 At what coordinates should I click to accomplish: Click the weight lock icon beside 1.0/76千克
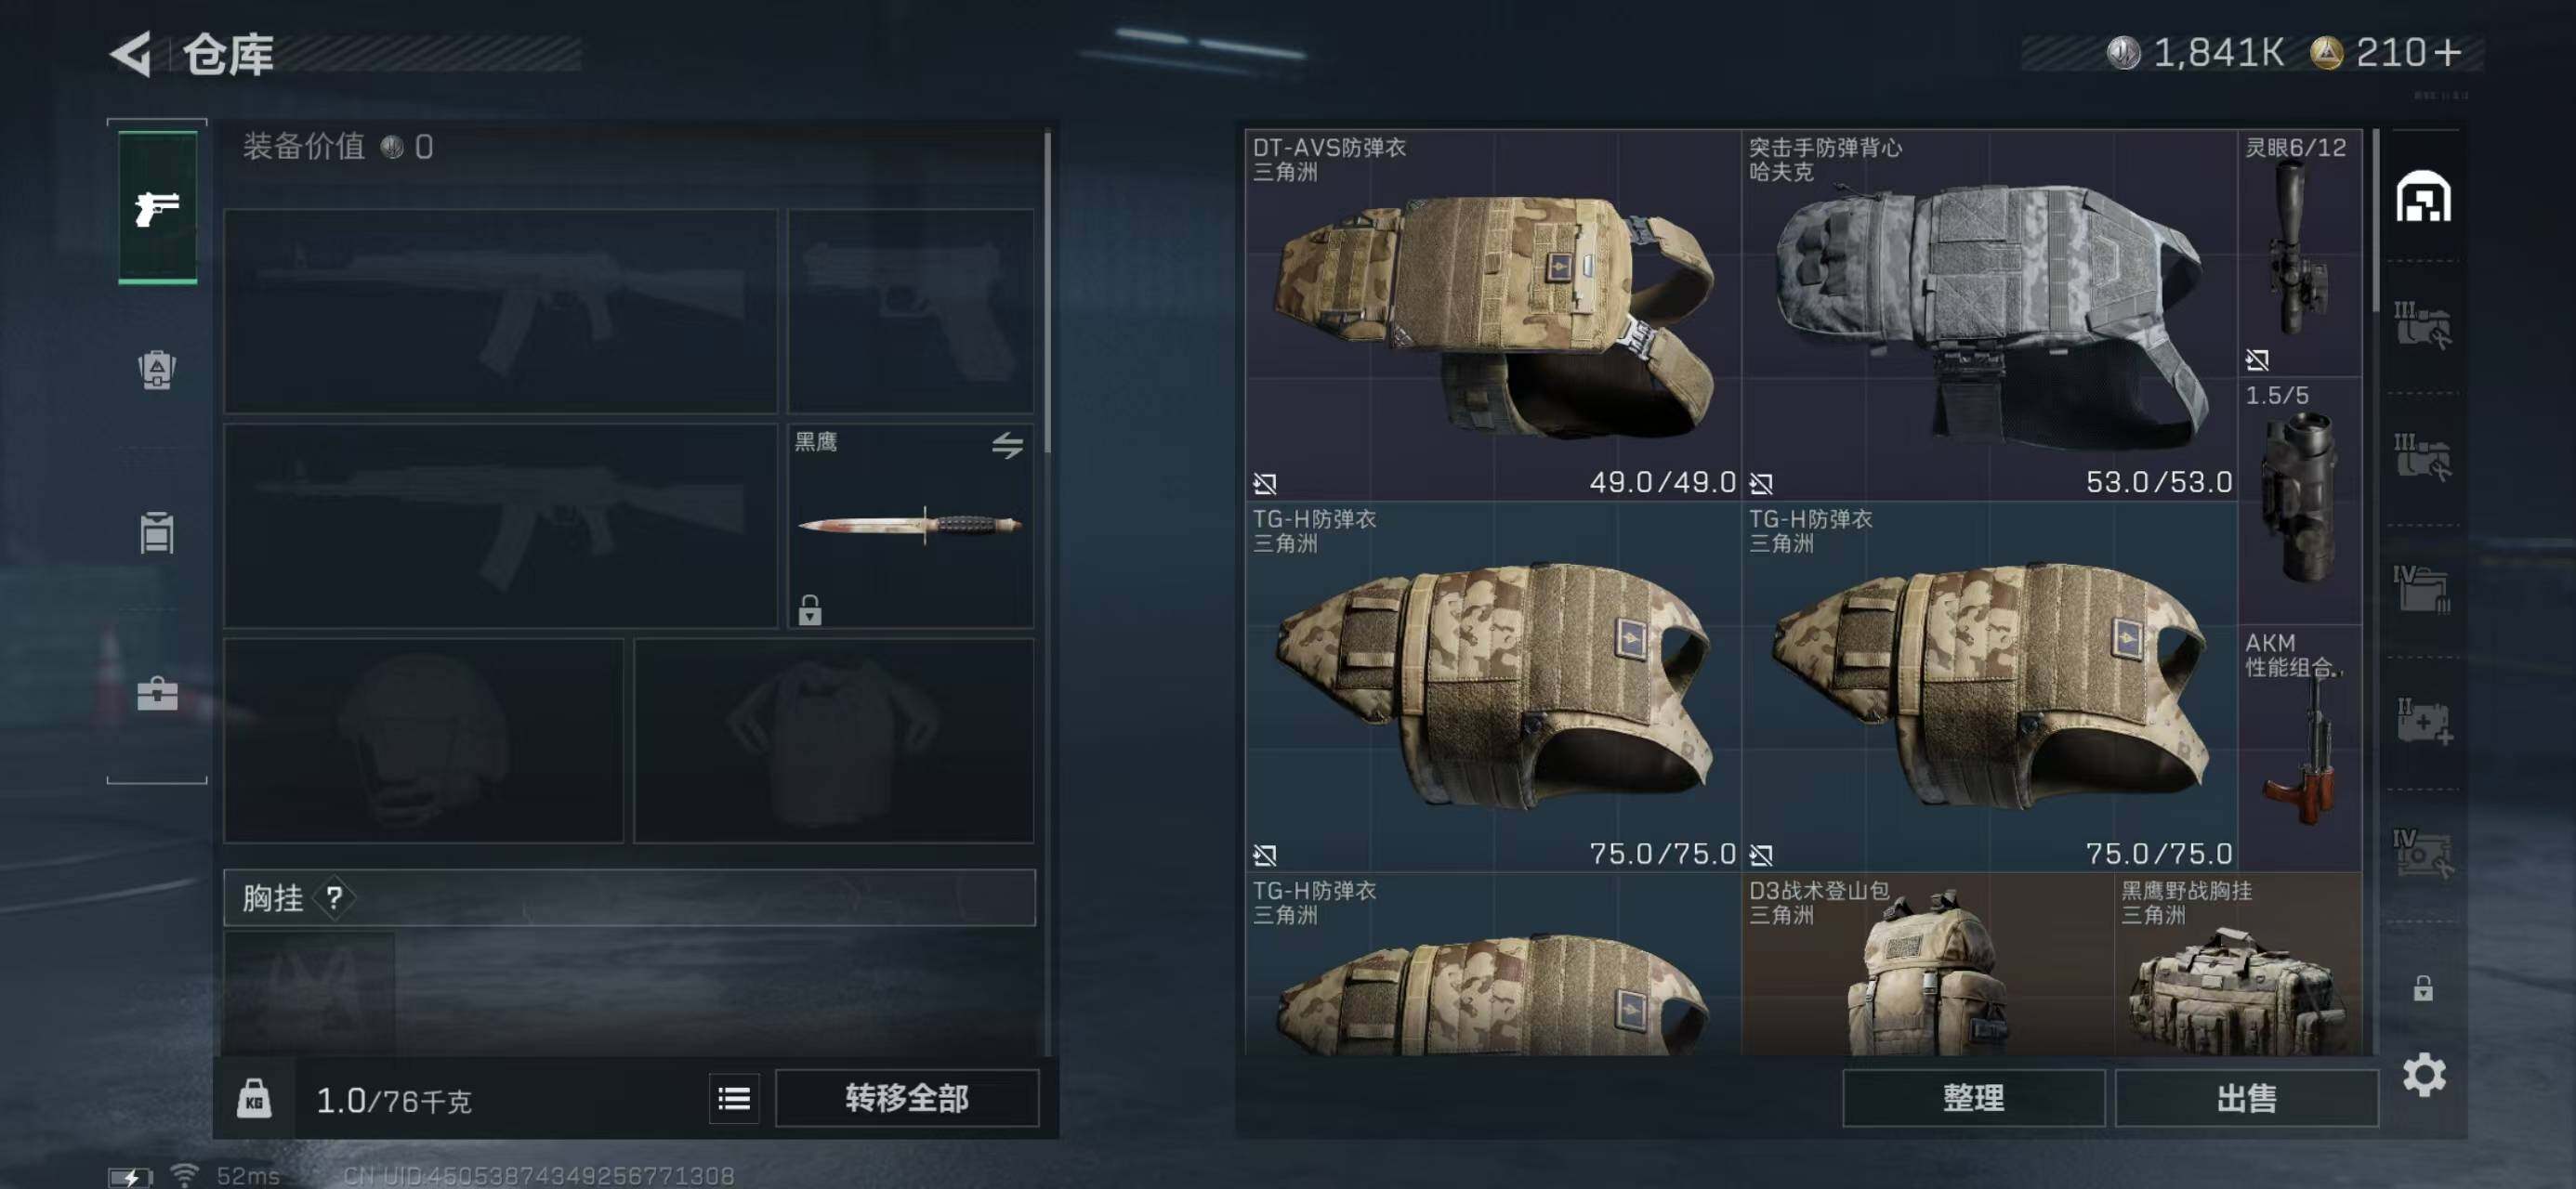pyautogui.click(x=254, y=1099)
